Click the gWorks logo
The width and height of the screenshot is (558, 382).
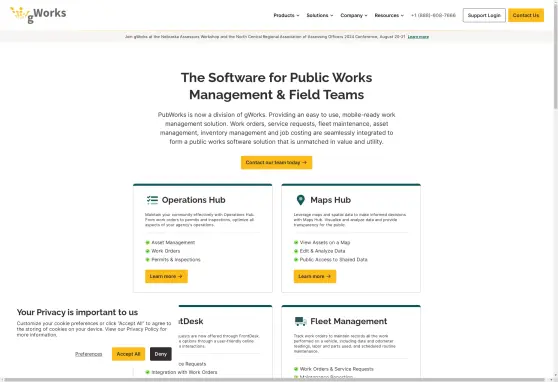click(38, 15)
